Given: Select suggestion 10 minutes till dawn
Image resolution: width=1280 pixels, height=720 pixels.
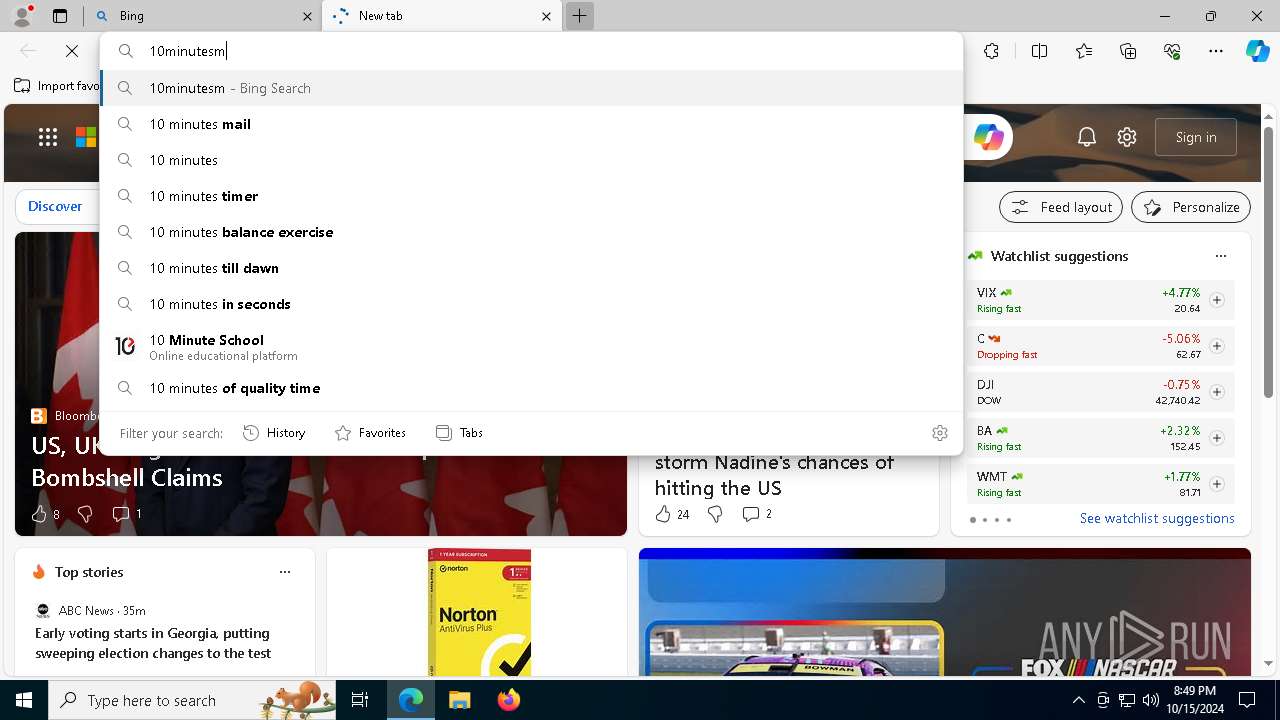Looking at the screenshot, I should tap(531, 268).
